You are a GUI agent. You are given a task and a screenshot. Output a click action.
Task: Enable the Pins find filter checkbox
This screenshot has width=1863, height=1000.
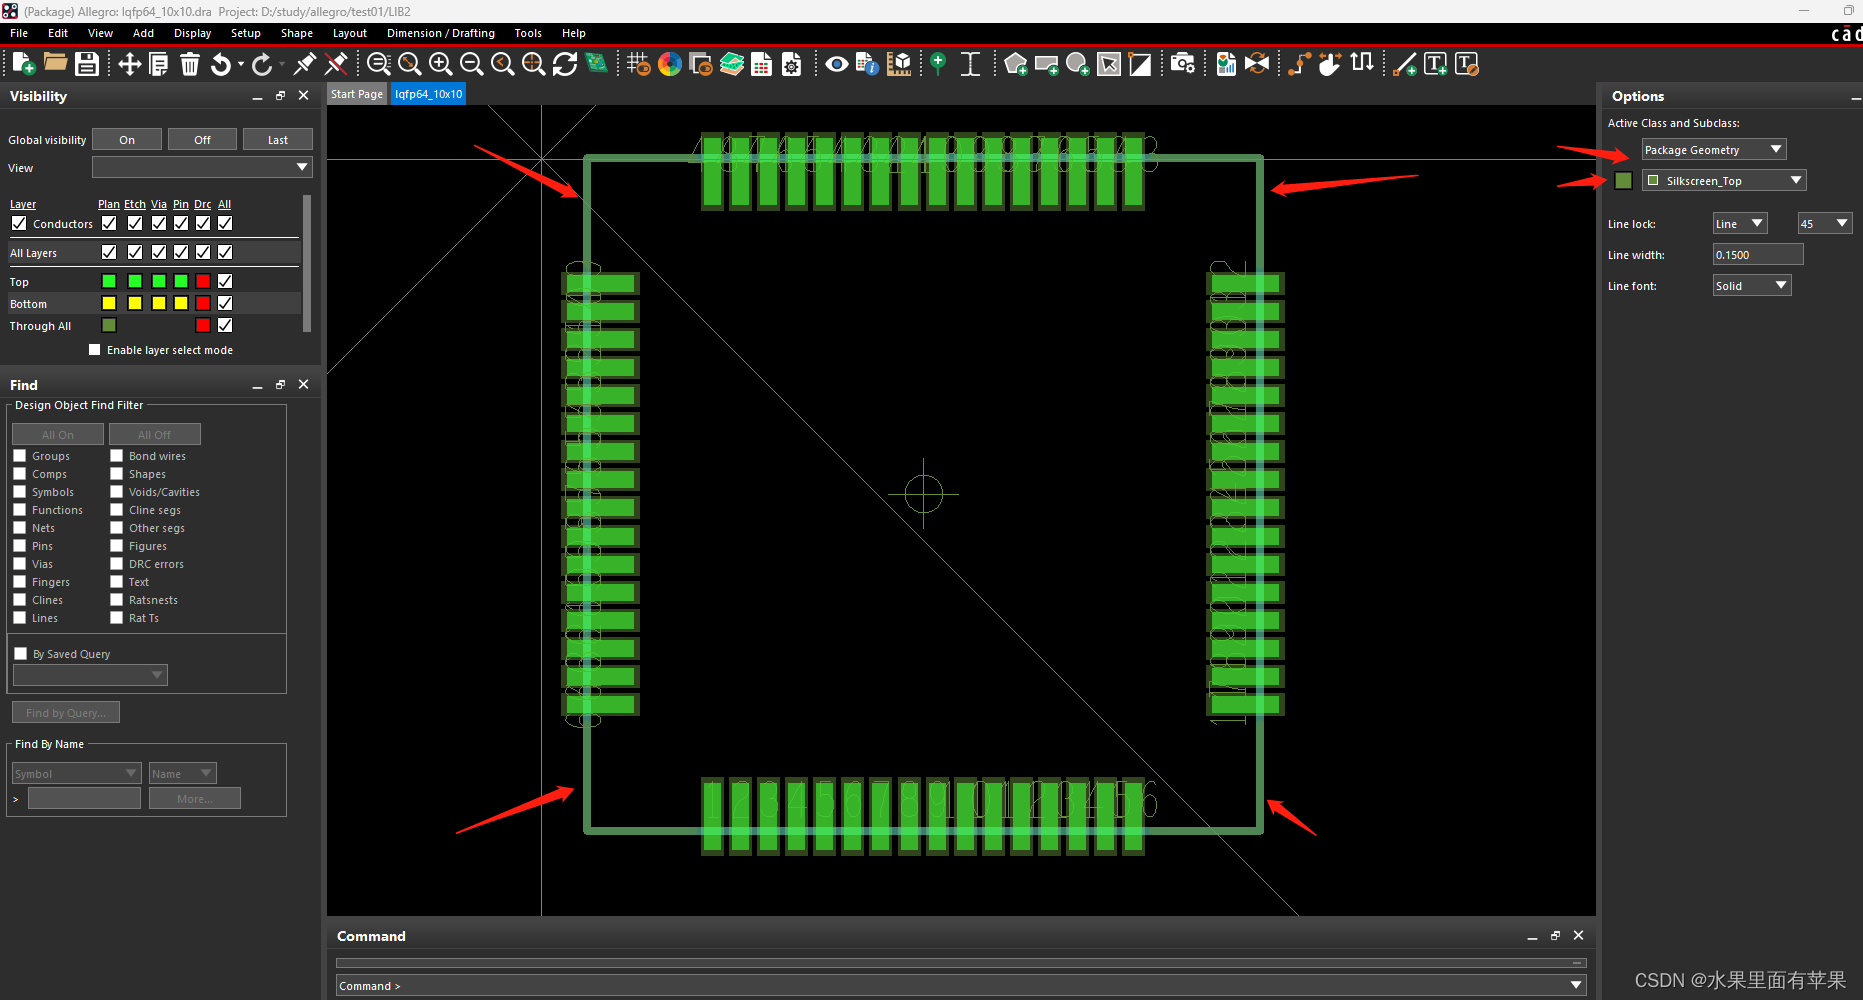click(20, 546)
